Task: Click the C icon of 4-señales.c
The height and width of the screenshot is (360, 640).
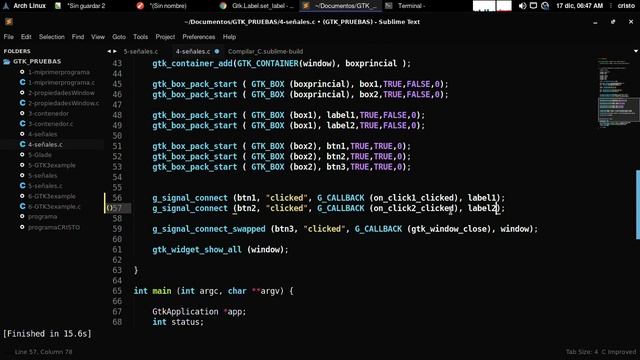Action: pos(22,144)
